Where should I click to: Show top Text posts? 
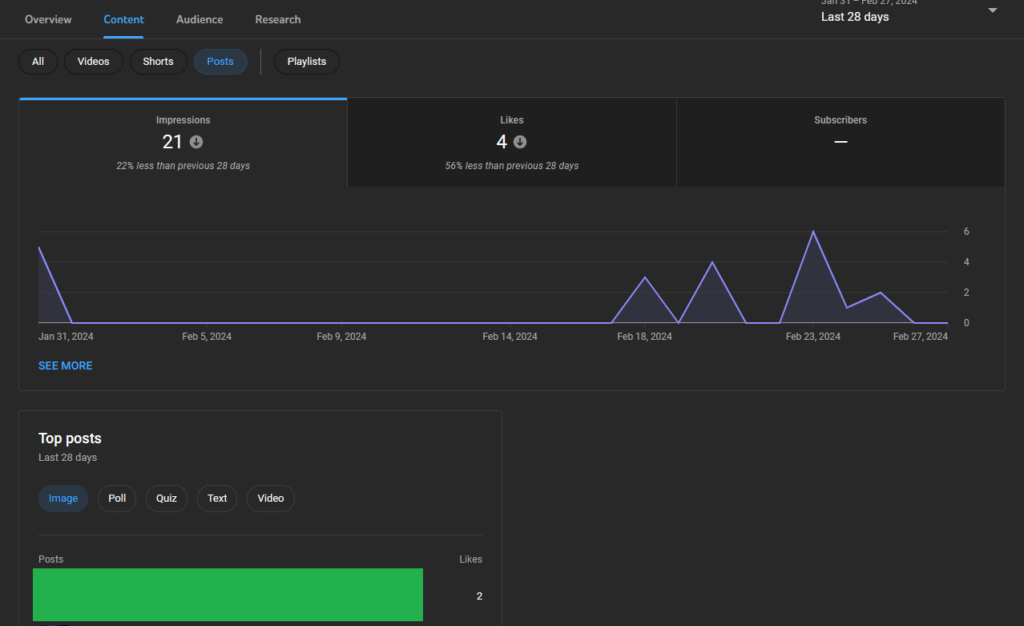[217, 498]
